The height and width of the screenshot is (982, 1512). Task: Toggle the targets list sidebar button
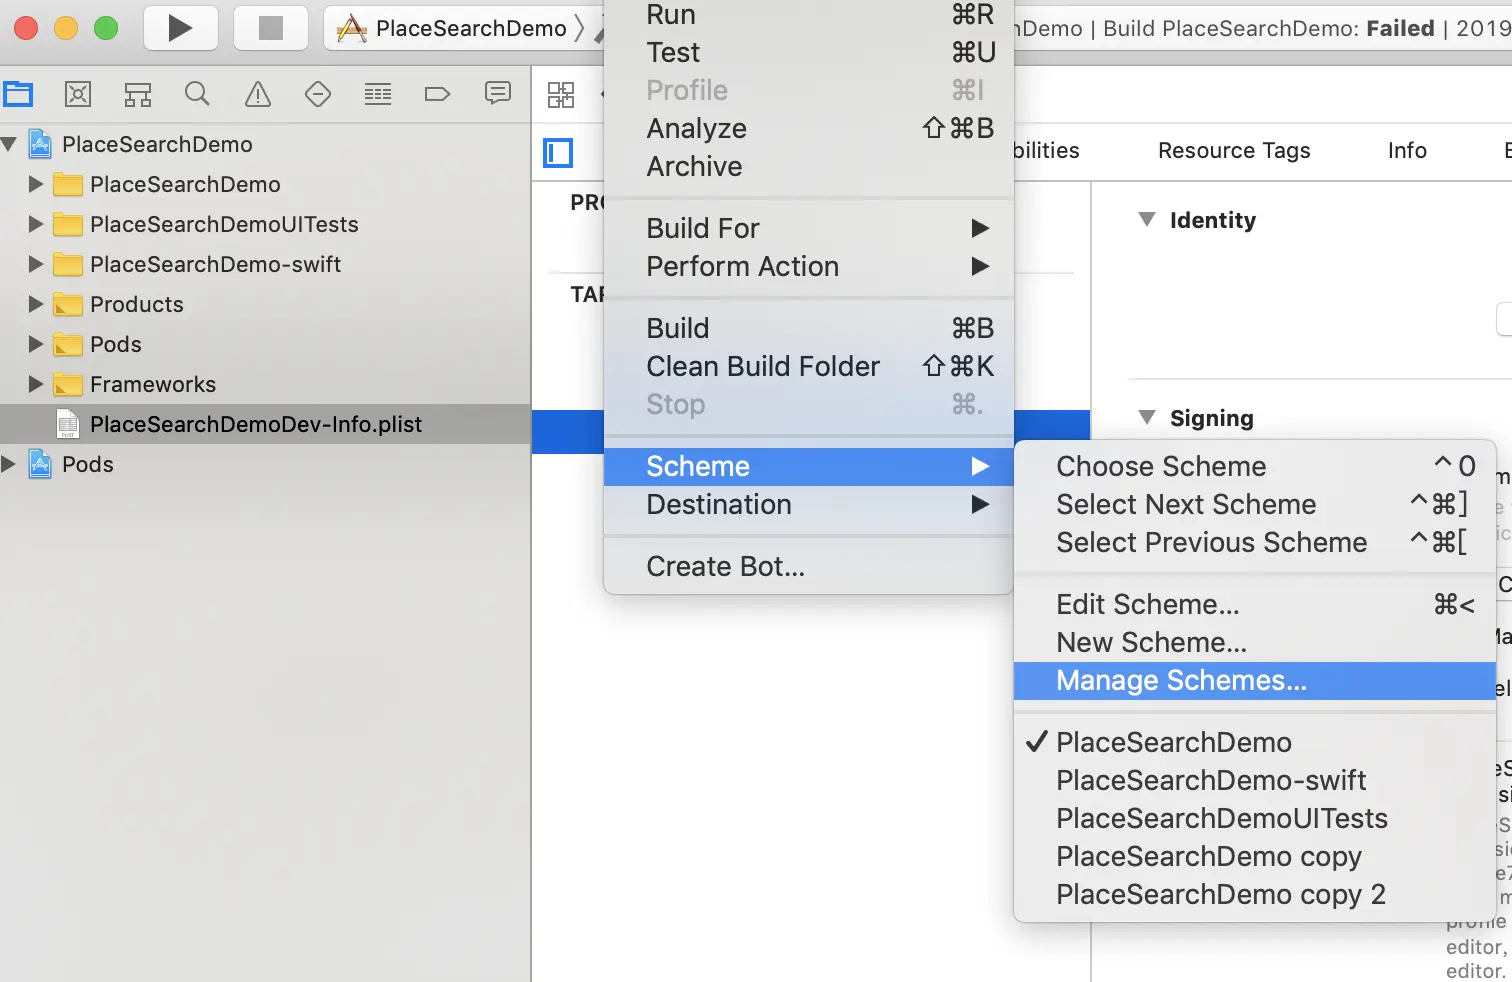click(558, 153)
